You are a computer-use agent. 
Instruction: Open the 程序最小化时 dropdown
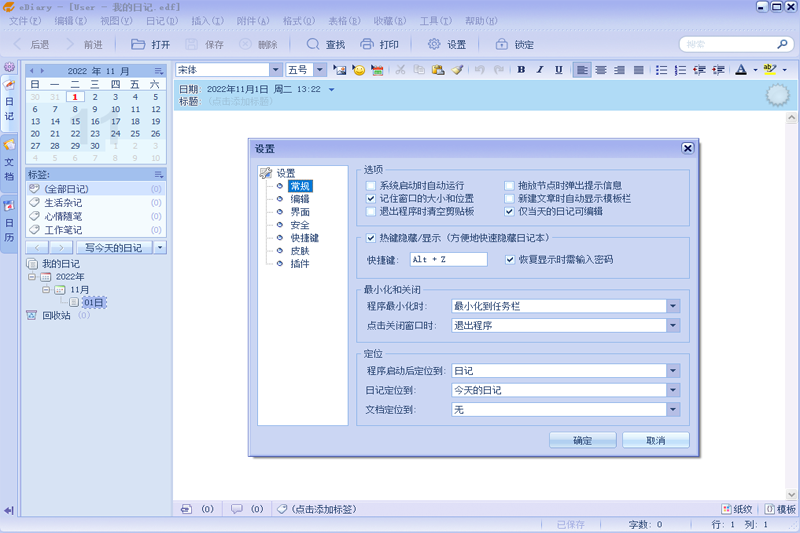tap(673, 307)
